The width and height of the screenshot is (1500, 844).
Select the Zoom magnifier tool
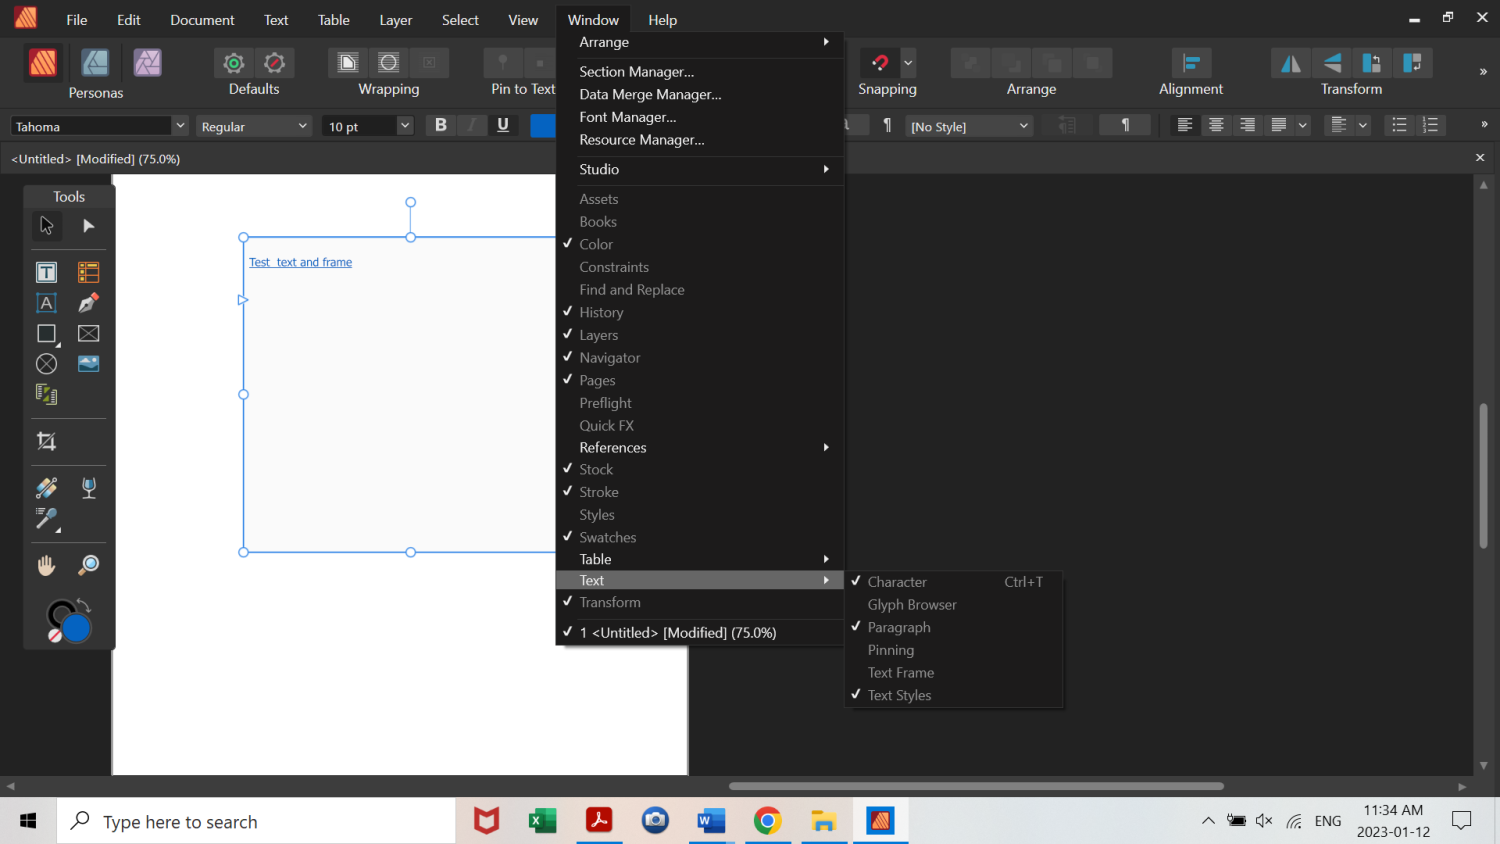pos(89,565)
